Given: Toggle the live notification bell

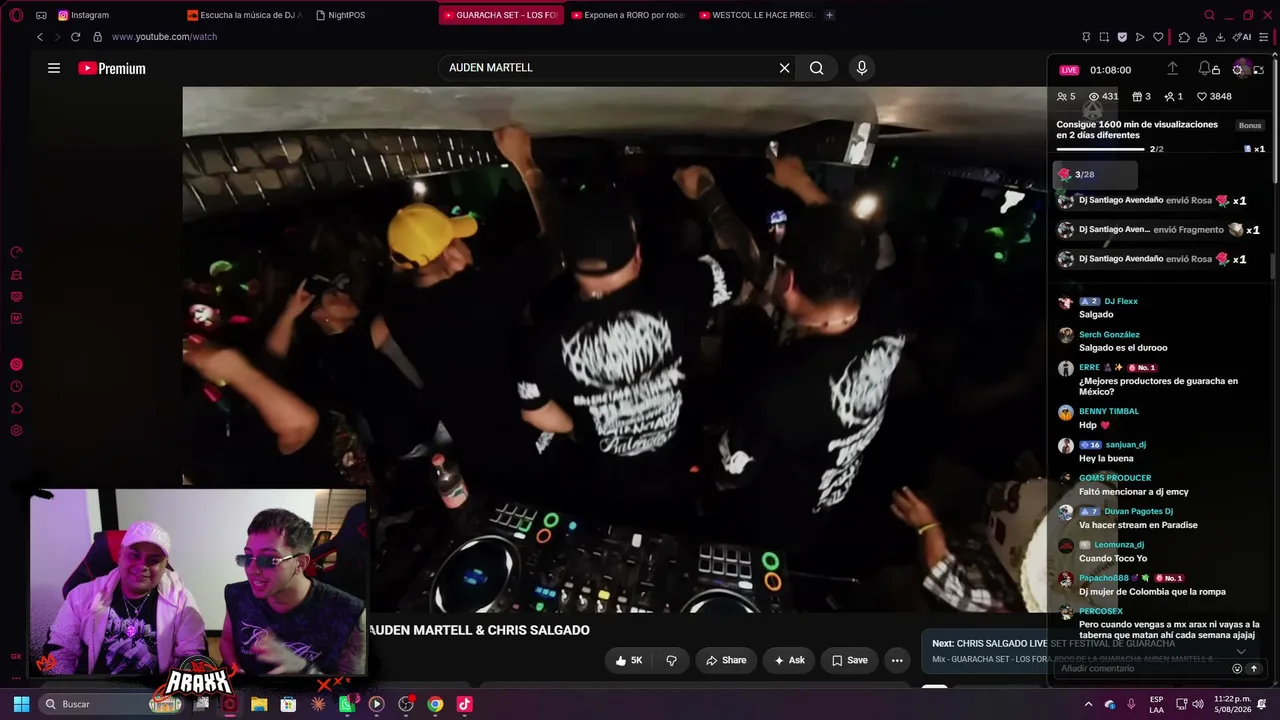Looking at the screenshot, I should 1205,69.
